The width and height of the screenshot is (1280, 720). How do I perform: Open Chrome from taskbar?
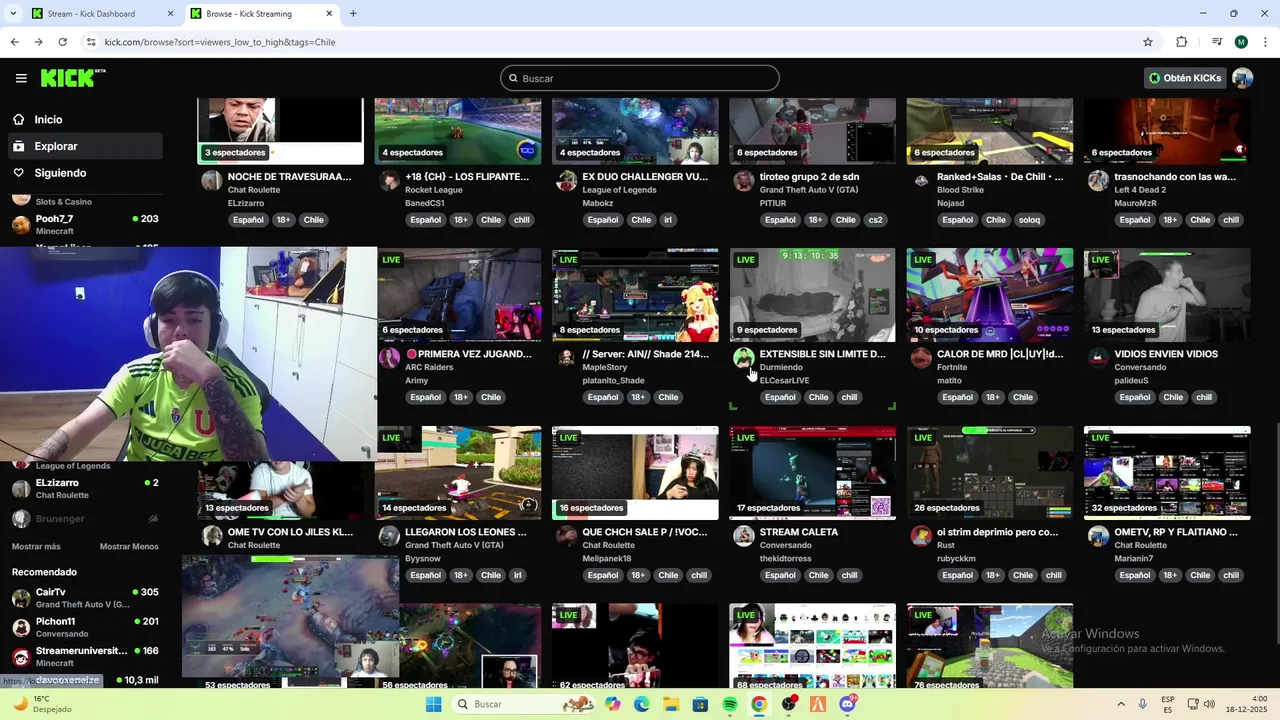[x=759, y=704]
